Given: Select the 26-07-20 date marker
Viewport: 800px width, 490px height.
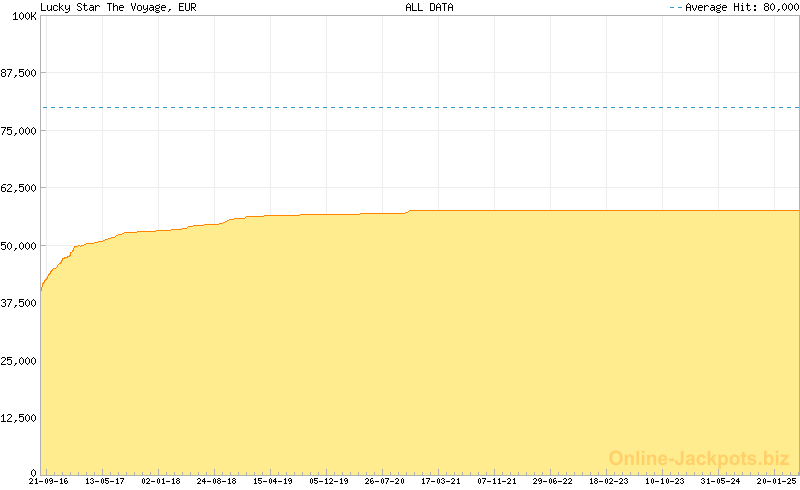Looking at the screenshot, I should click(x=384, y=481).
